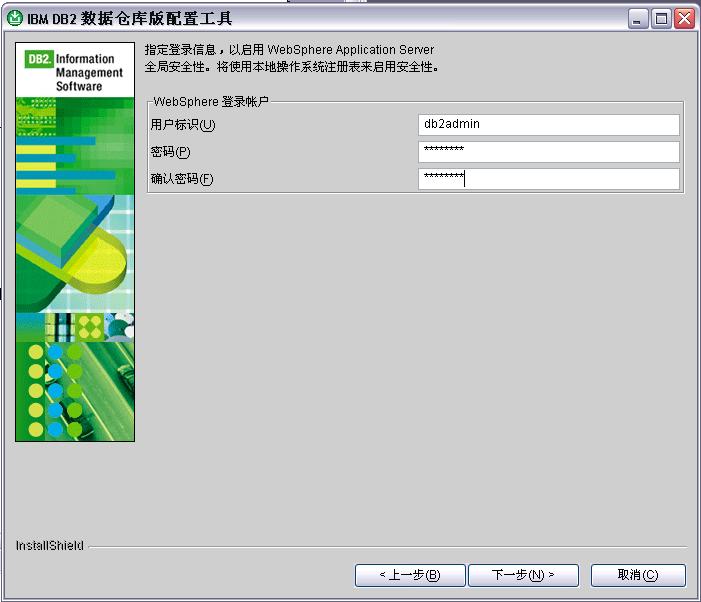Screen dimensions: 701x602
Task: Proceed with the 下一步(N) button
Action: click(523, 575)
